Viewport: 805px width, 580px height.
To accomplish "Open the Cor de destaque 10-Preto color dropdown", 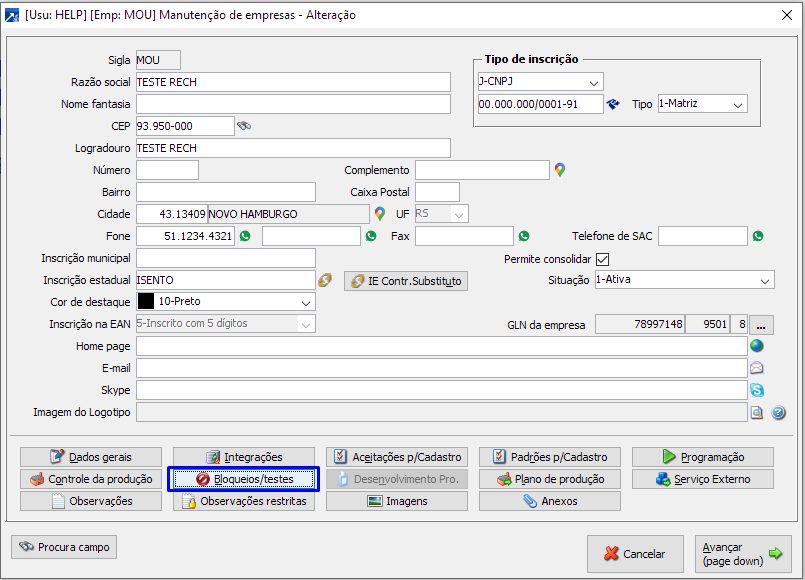I will (305, 302).
